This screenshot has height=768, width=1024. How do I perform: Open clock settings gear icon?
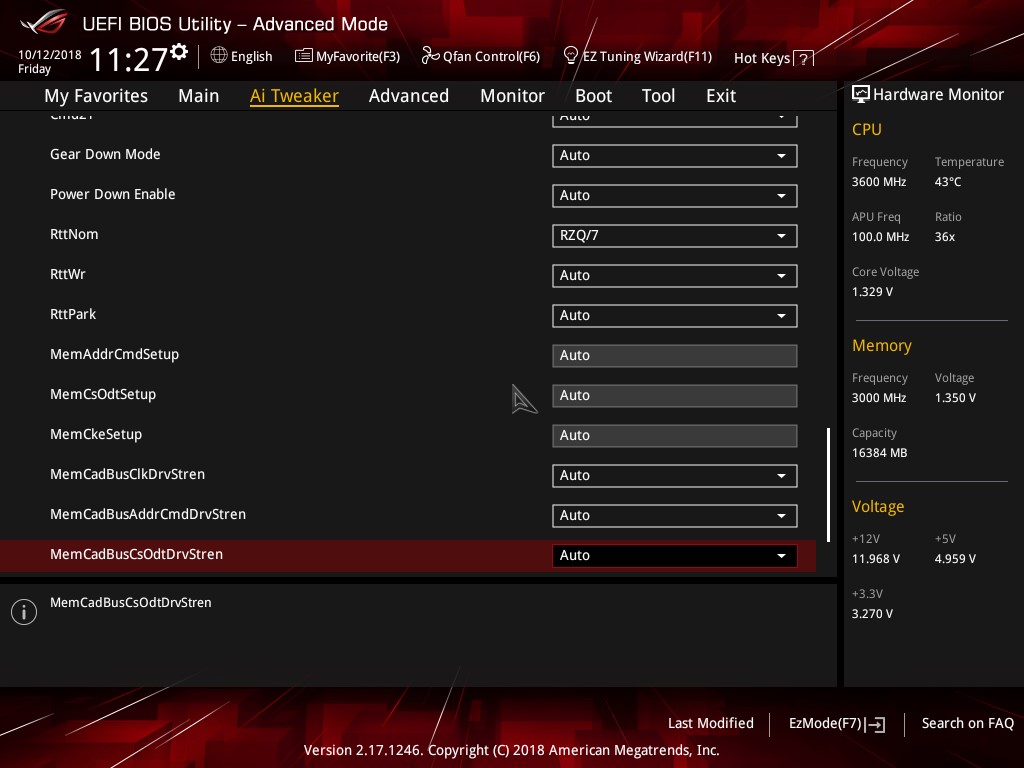[x=179, y=52]
